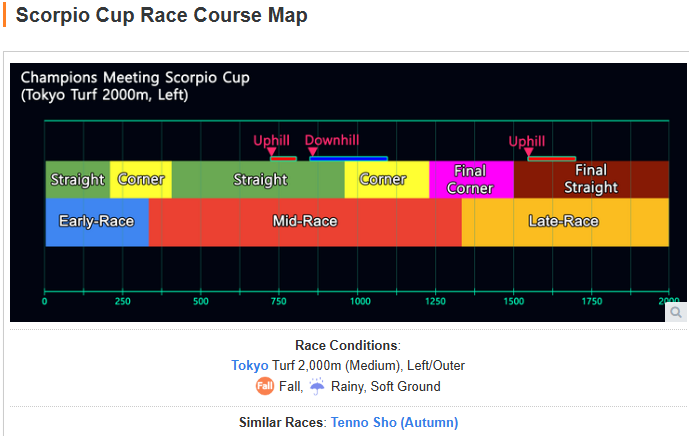Click the 'Similar Races' label
The height and width of the screenshot is (436, 689).
[x=283, y=422]
